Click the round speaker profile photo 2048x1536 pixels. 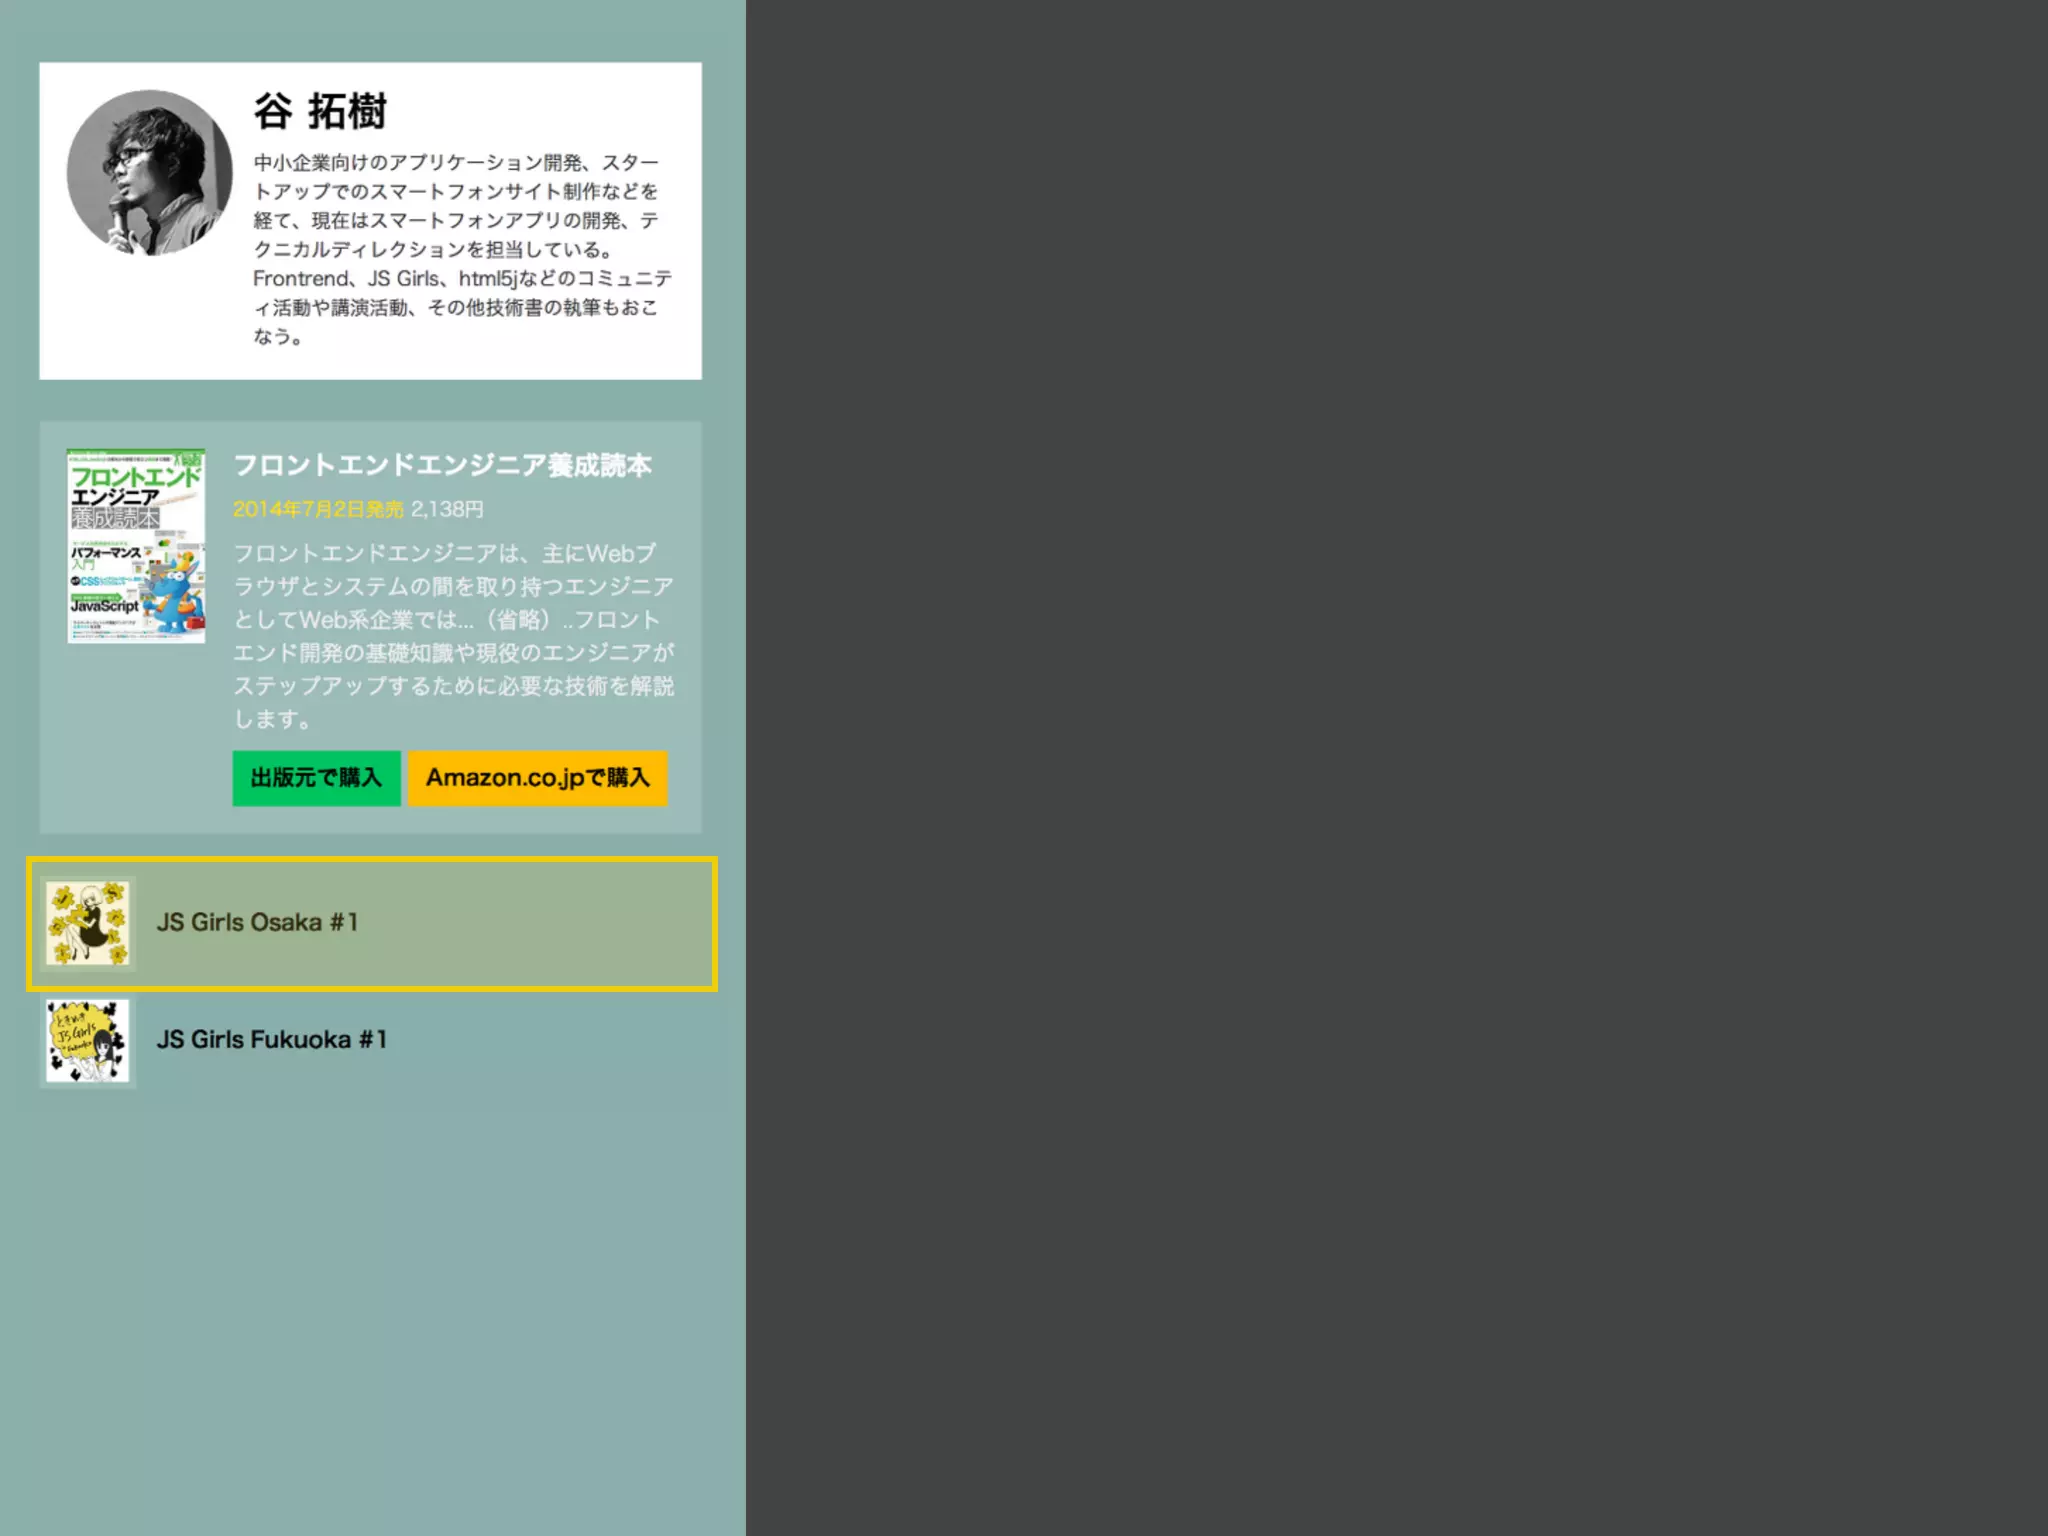(150, 173)
